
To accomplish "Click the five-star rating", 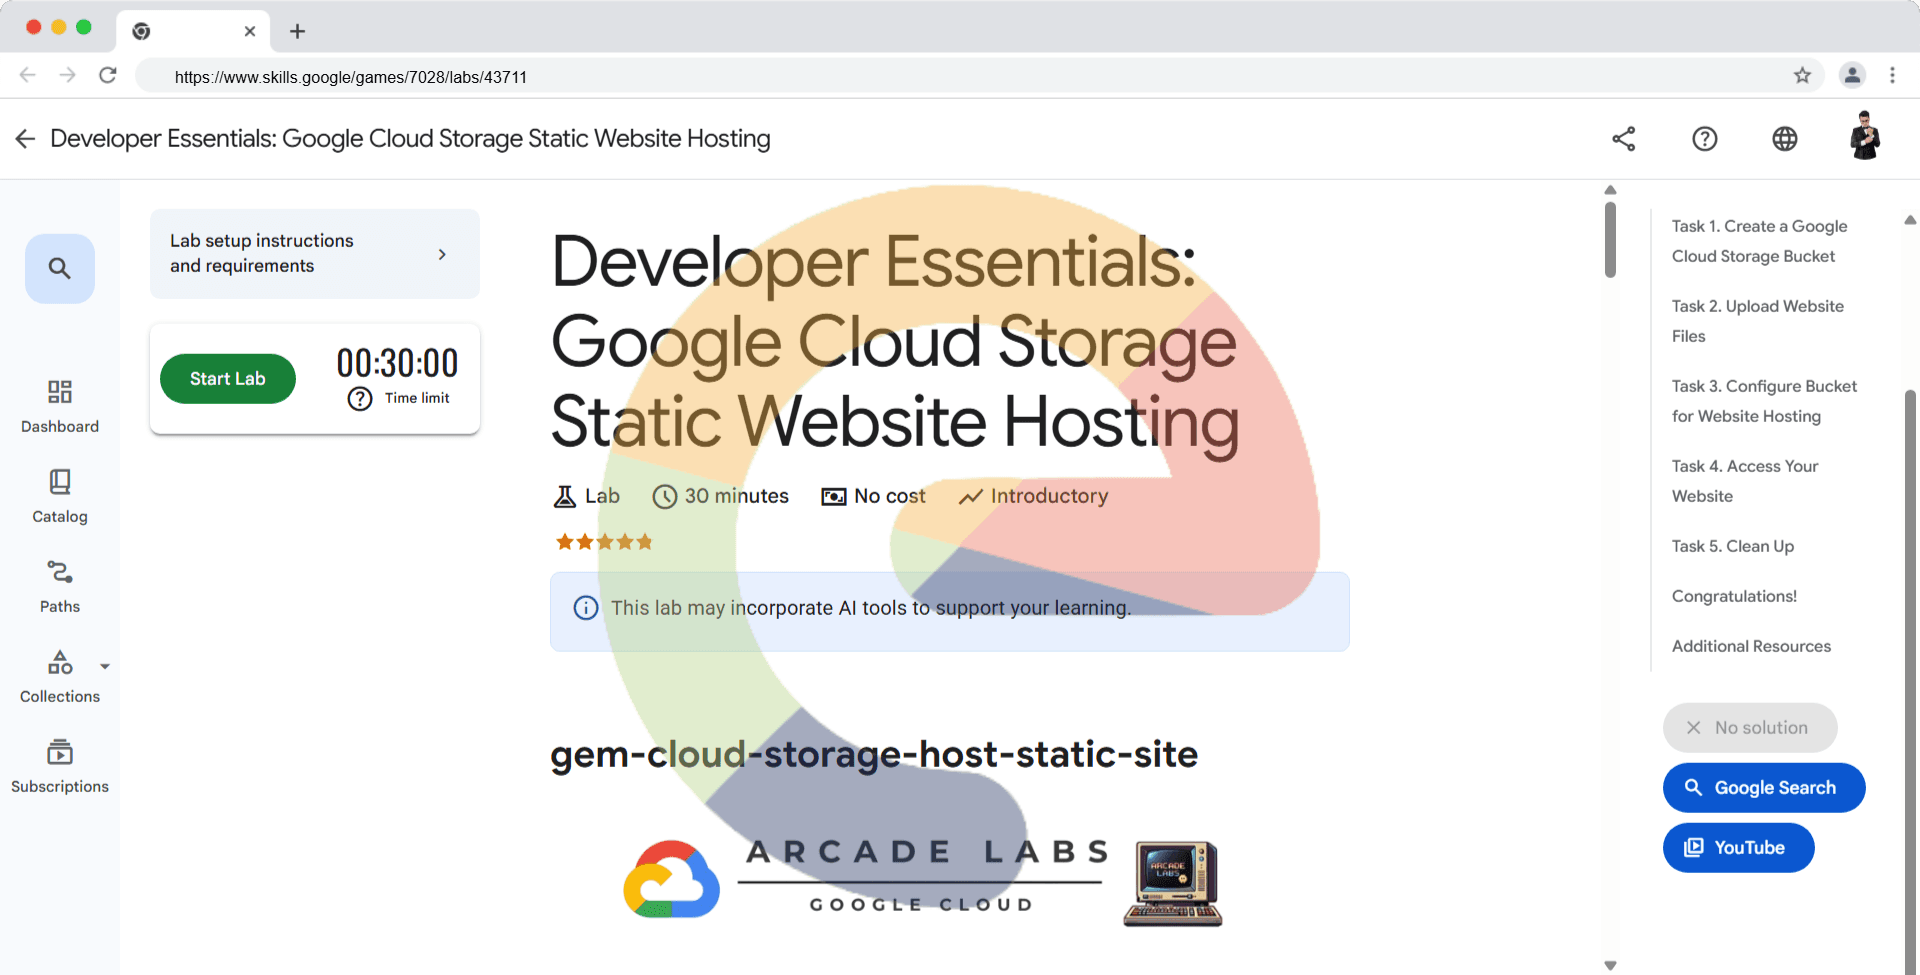I will [x=604, y=542].
